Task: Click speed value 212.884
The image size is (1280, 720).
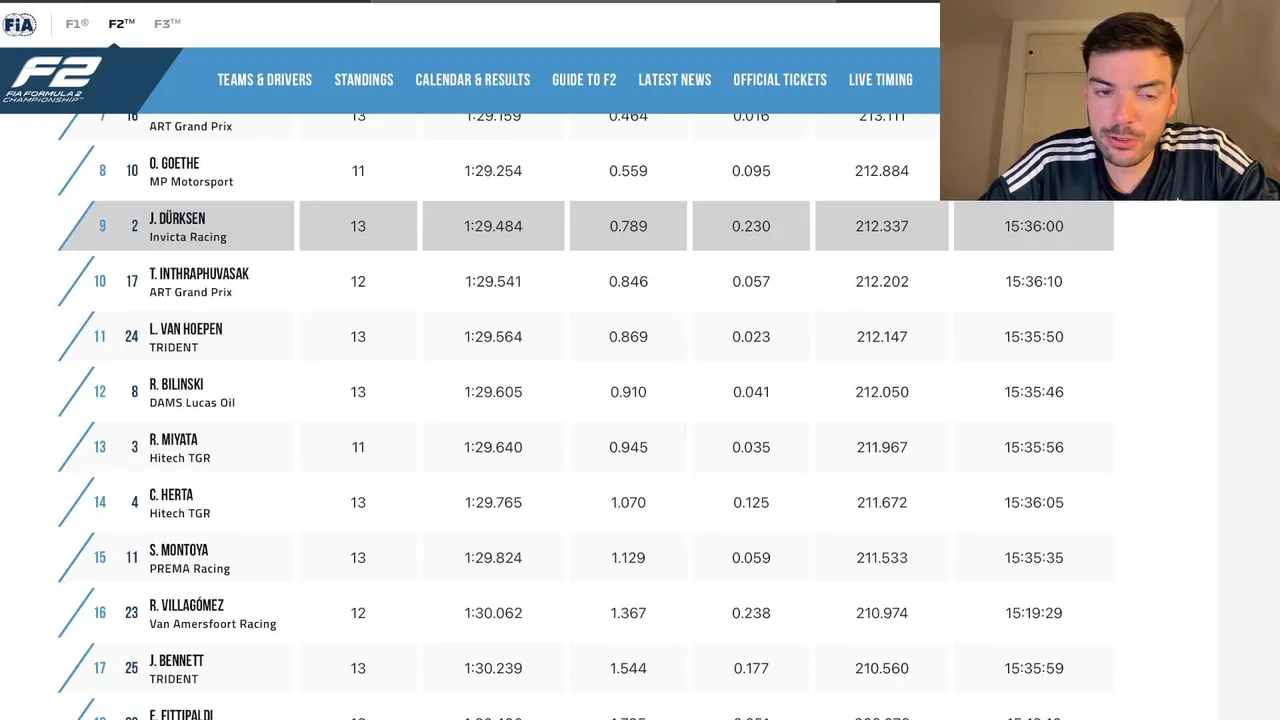Action: click(882, 171)
